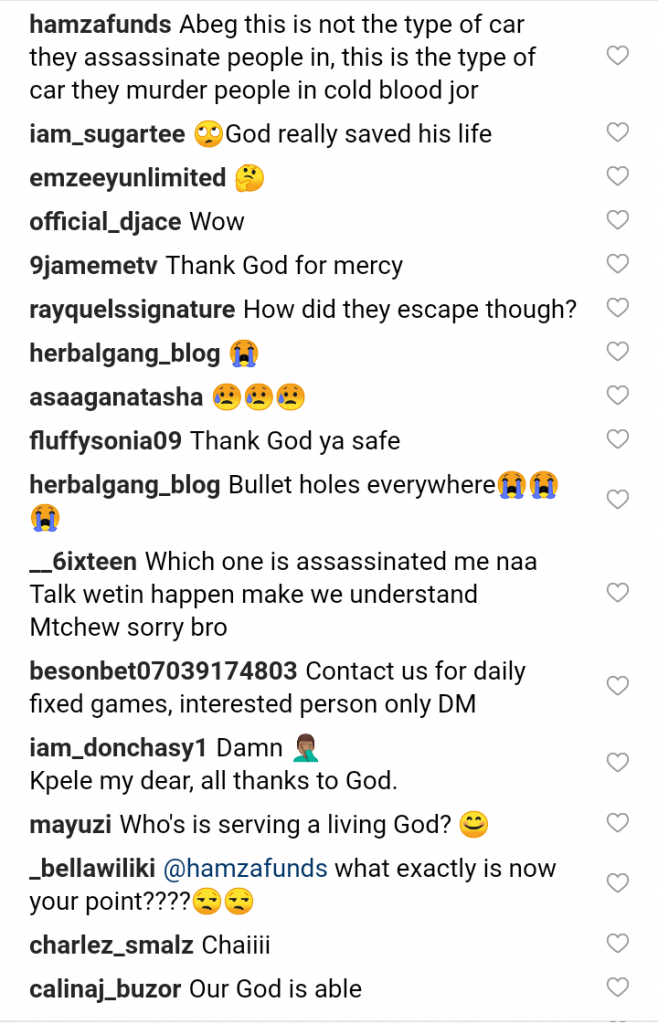Heart the 'Wow' comment by official_djace
This screenshot has height=1024, width=658.
(618, 220)
